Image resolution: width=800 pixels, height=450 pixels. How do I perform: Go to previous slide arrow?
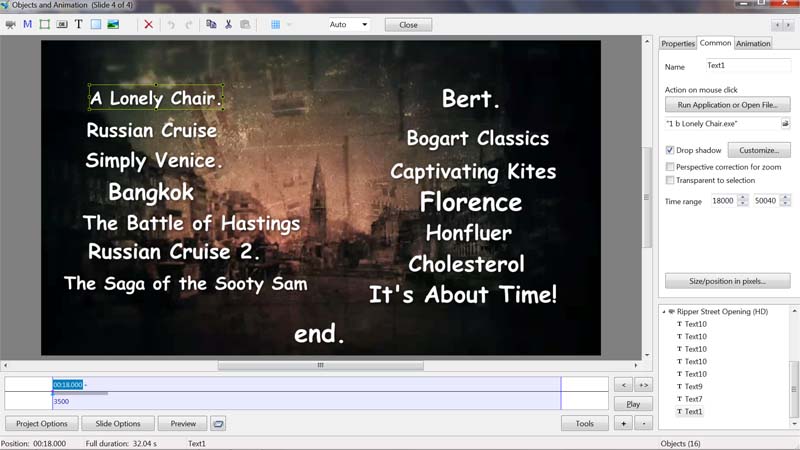[x=778, y=24]
